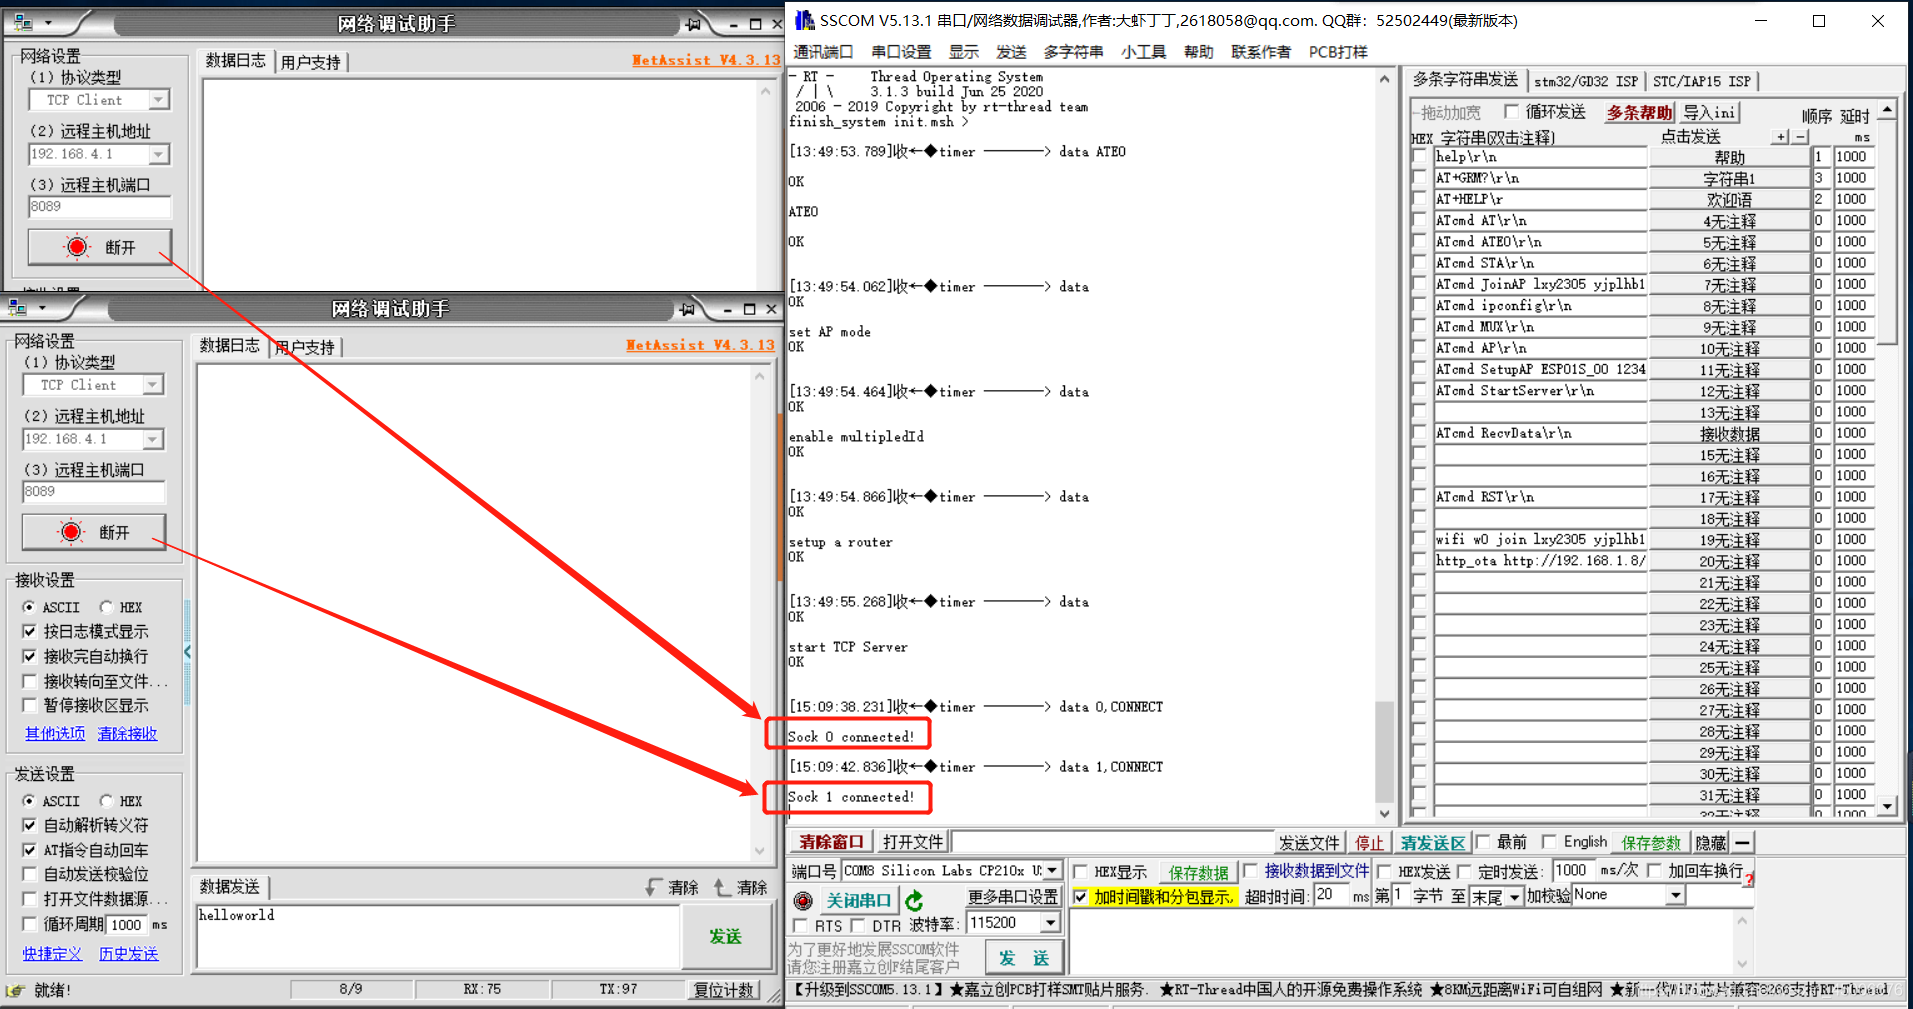Click the dash collapse button next to 隐藏
1913x1009 pixels.
(1743, 843)
